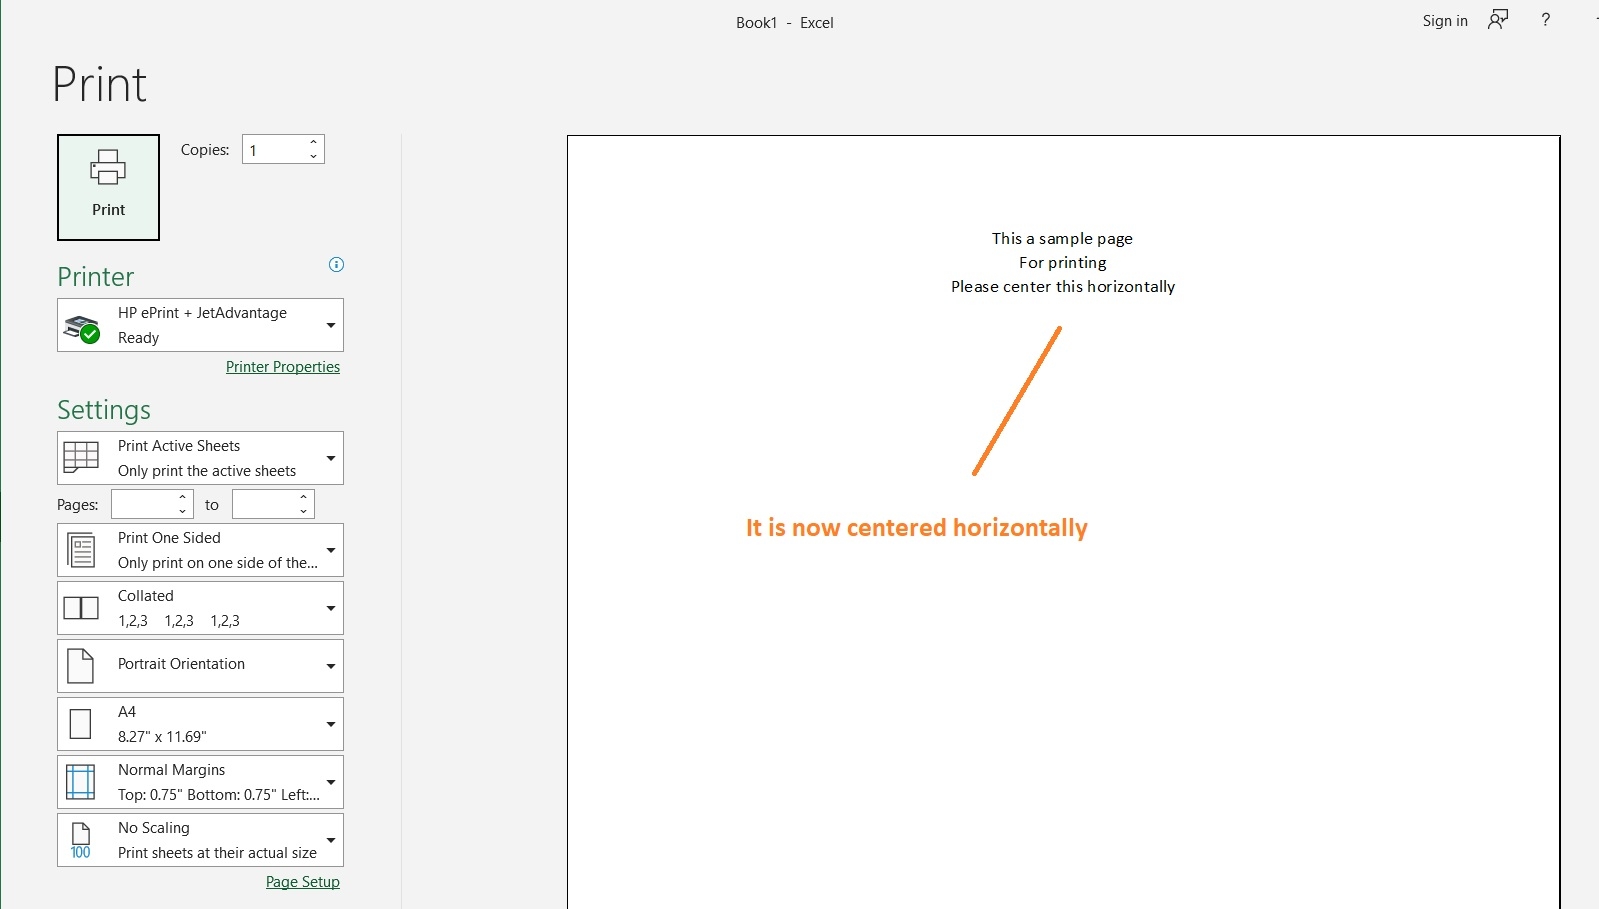Screen dimensions: 1599x909
Task: Open Printer Properties link
Action: [x=282, y=367]
